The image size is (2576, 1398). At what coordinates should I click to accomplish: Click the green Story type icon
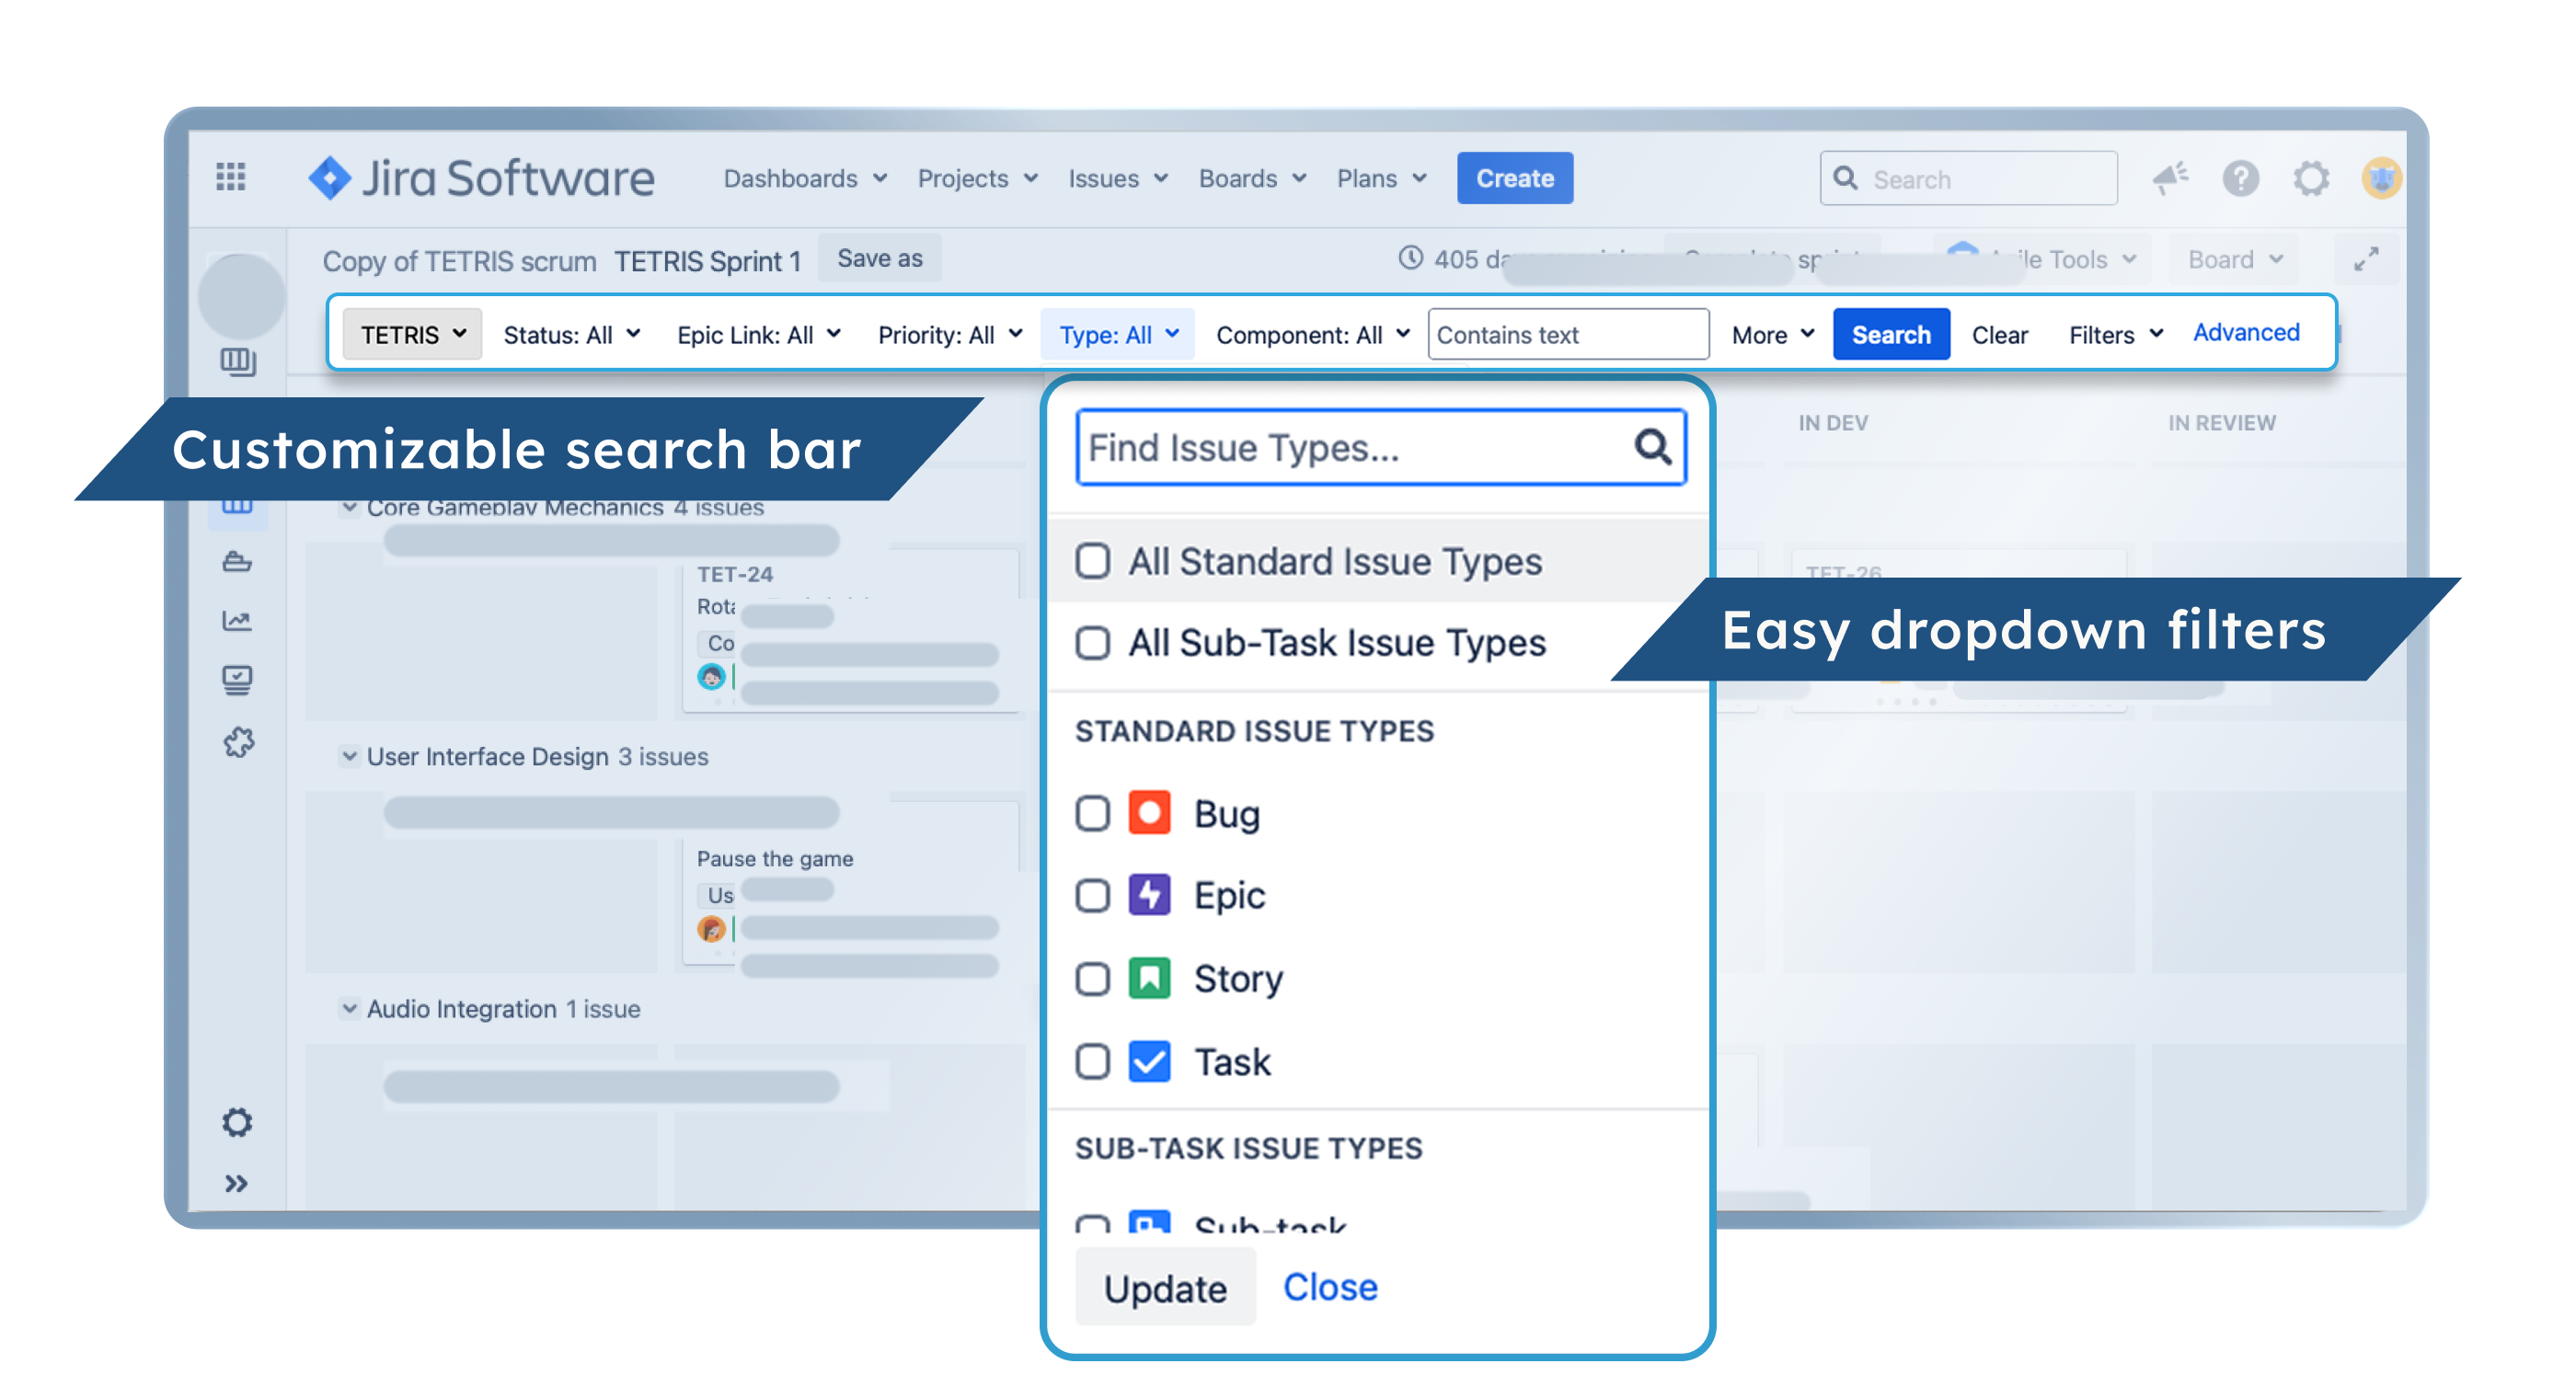[1149, 978]
